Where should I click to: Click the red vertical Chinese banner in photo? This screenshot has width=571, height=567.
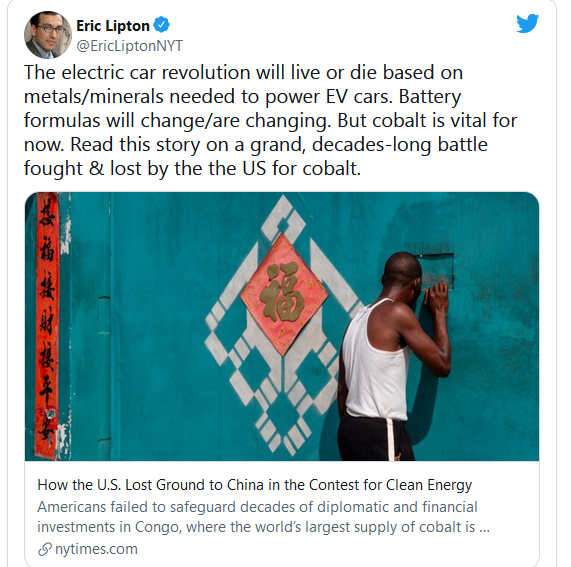[47, 326]
